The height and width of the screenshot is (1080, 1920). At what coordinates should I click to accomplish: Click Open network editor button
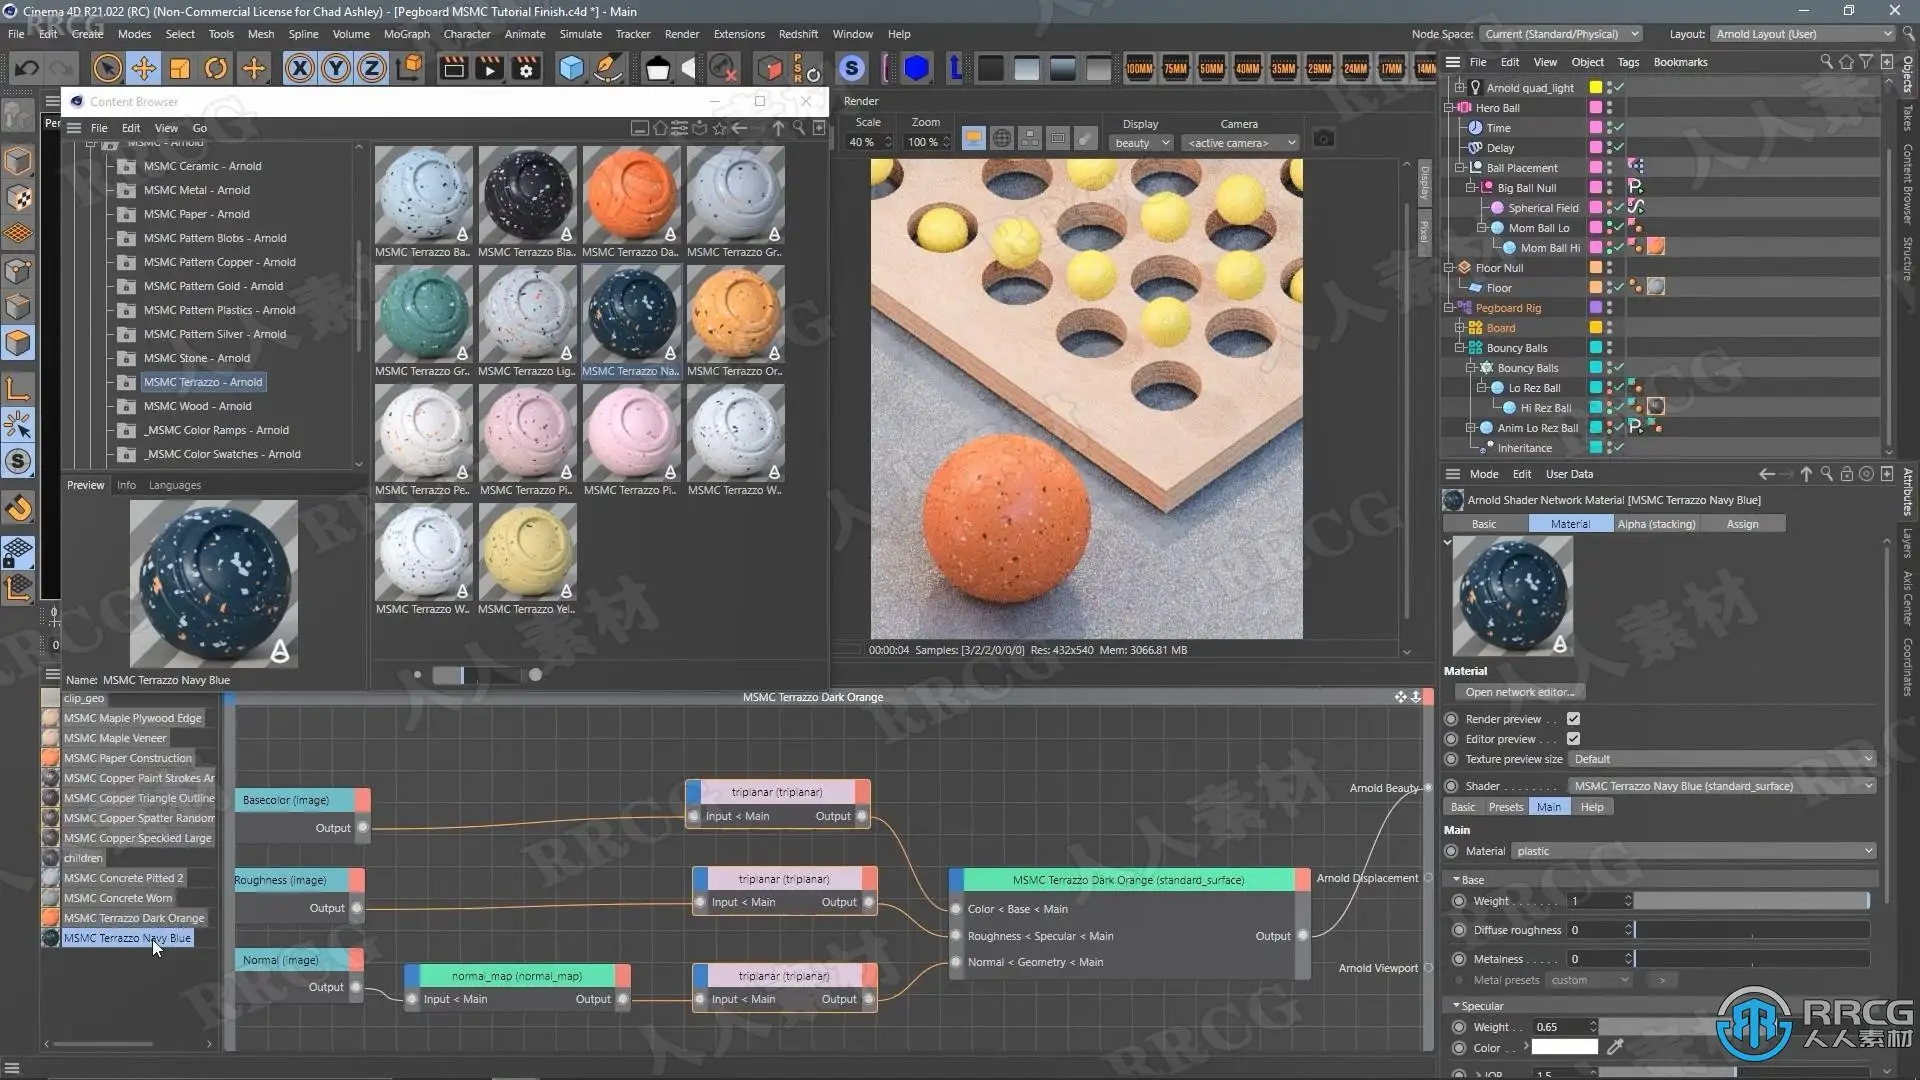1519,692
